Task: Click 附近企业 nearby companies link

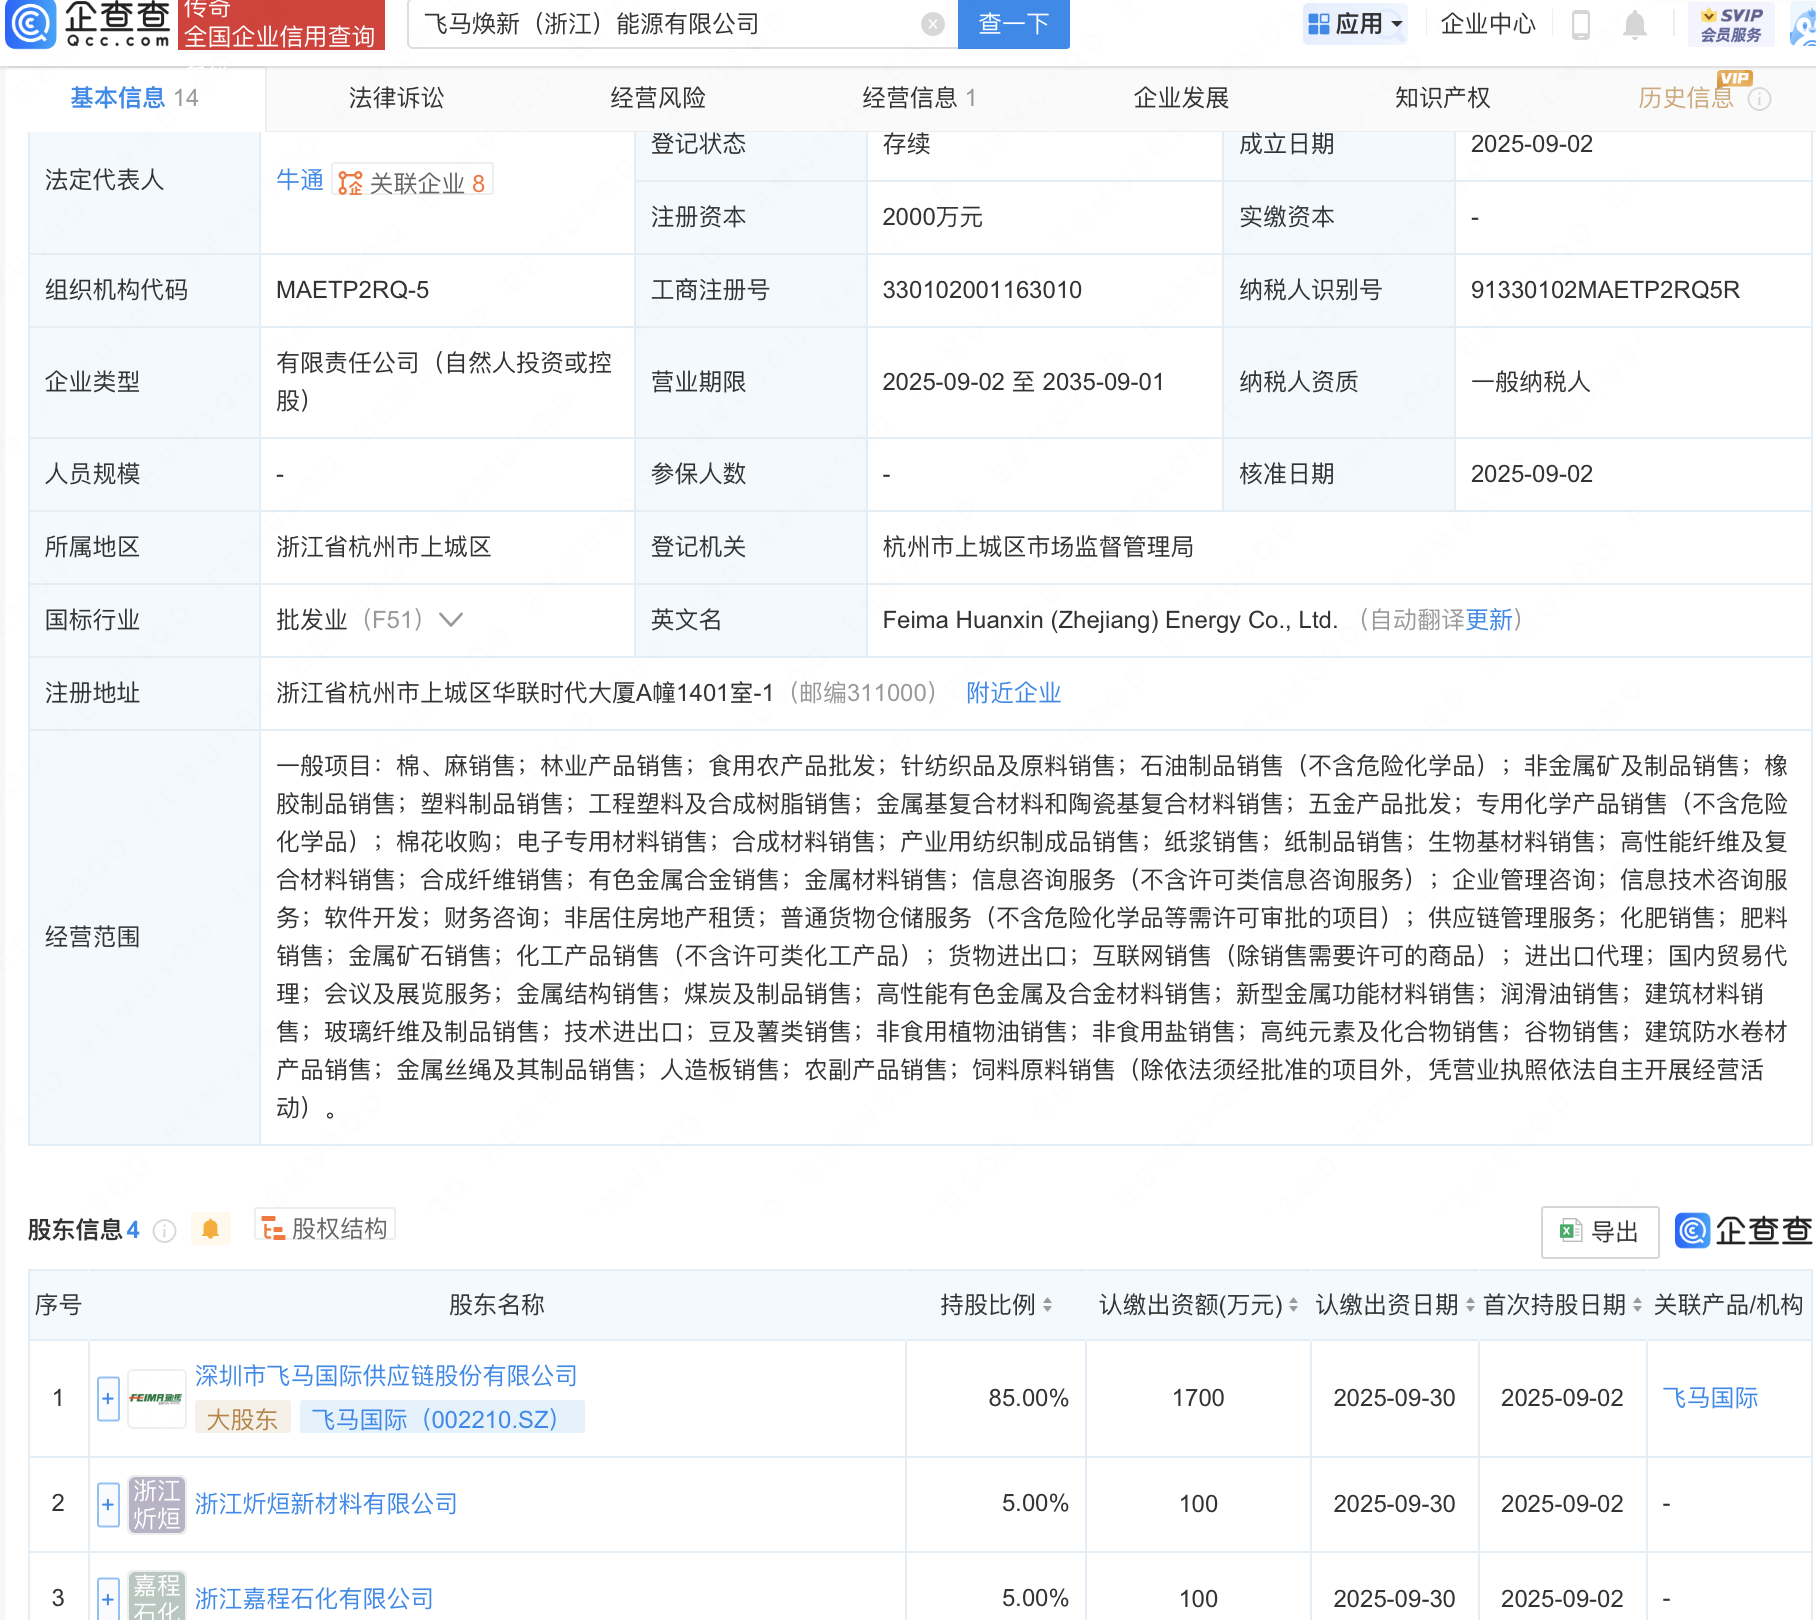Action: [1013, 693]
